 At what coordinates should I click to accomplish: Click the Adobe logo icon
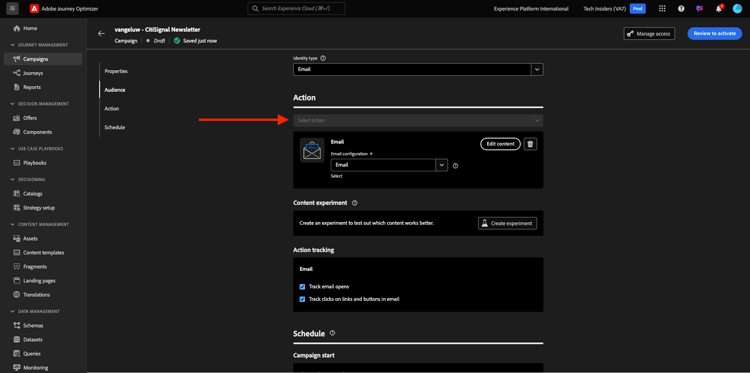coord(34,8)
